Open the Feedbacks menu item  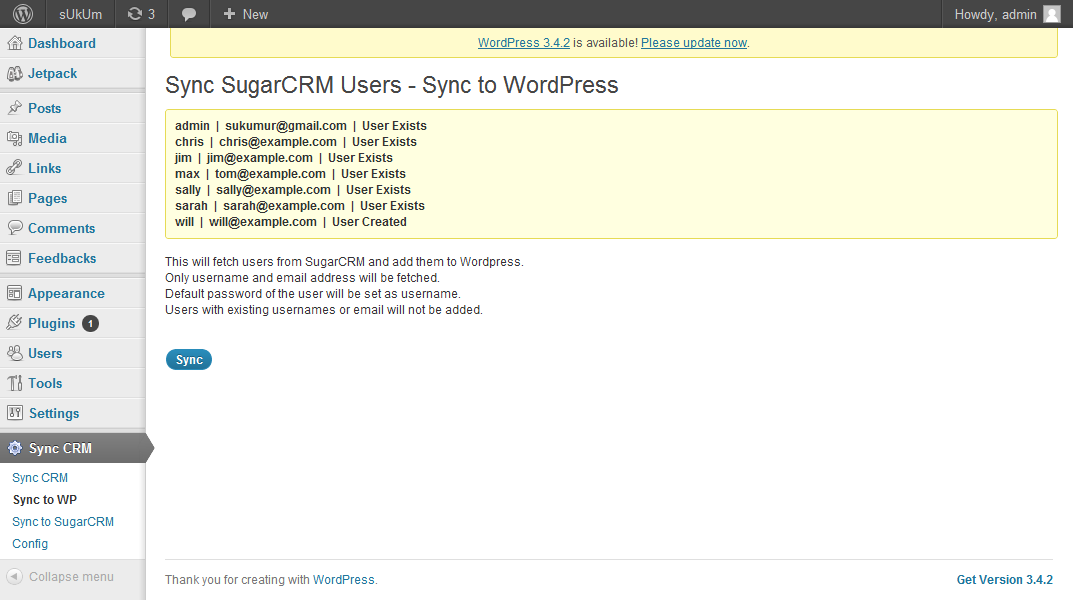pyautogui.click(x=62, y=258)
